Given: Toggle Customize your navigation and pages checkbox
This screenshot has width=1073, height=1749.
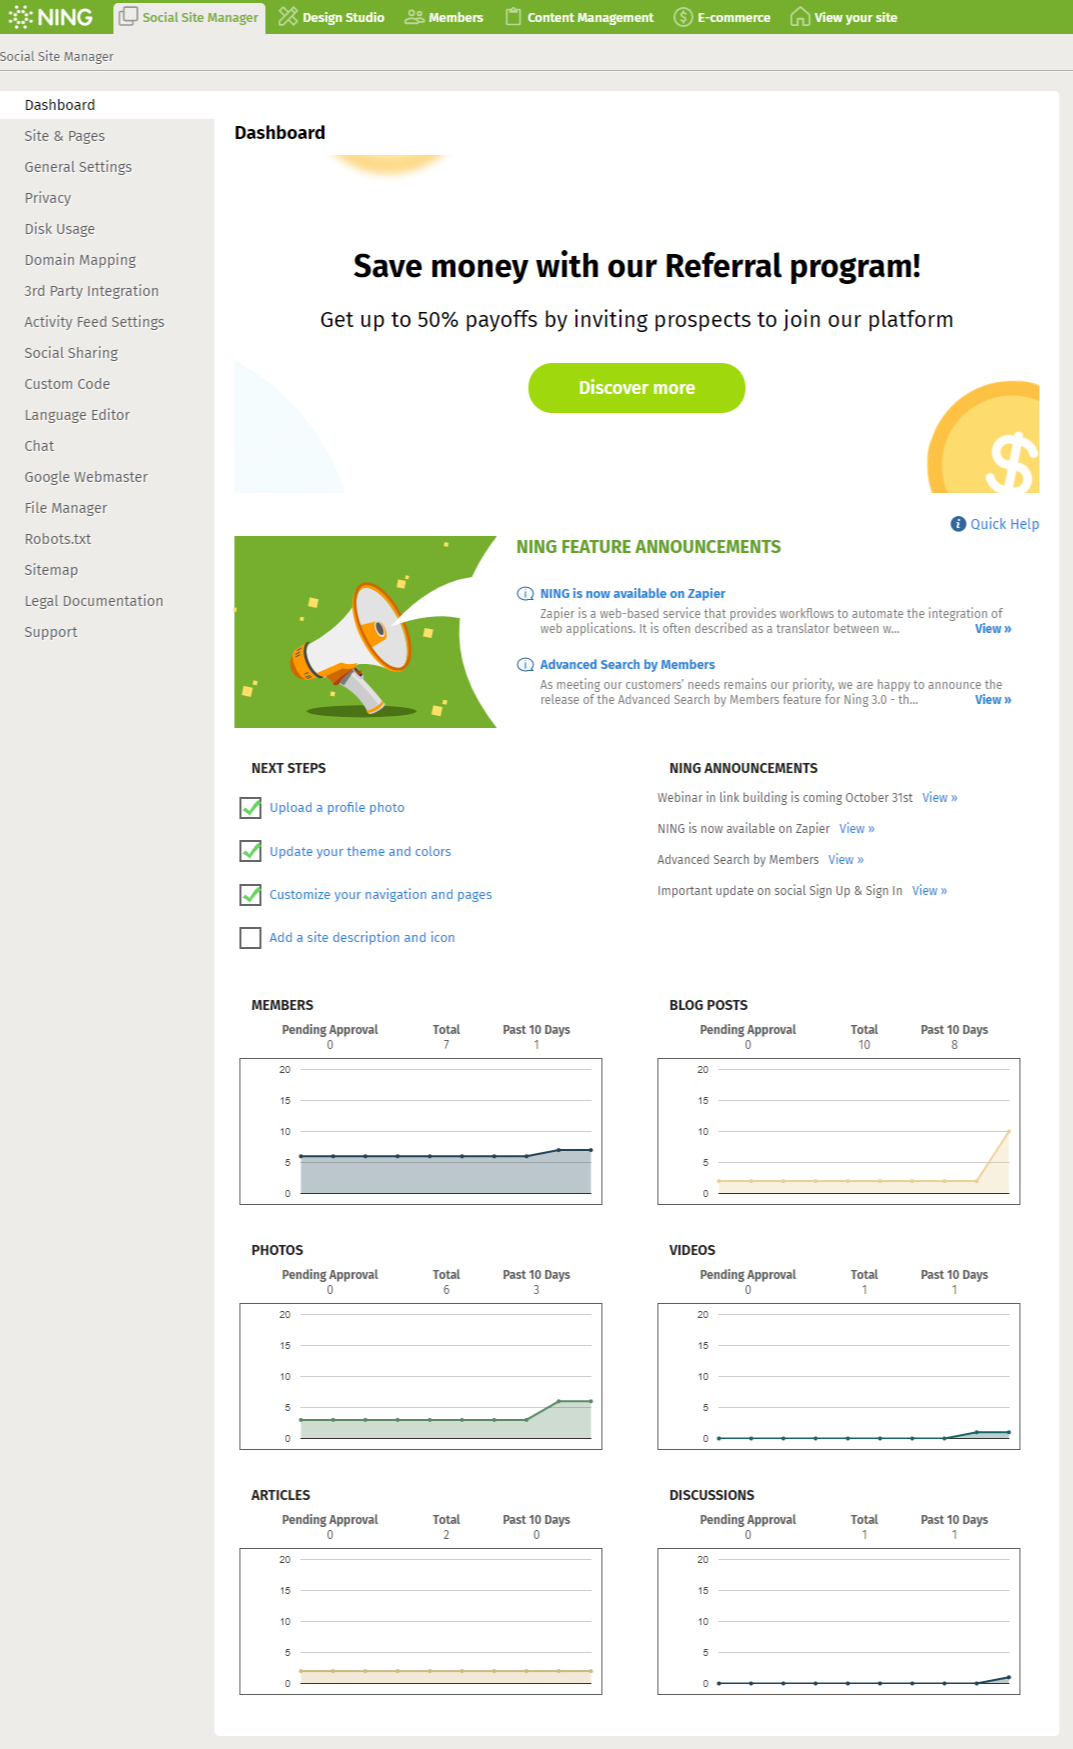Looking at the screenshot, I should click(251, 895).
